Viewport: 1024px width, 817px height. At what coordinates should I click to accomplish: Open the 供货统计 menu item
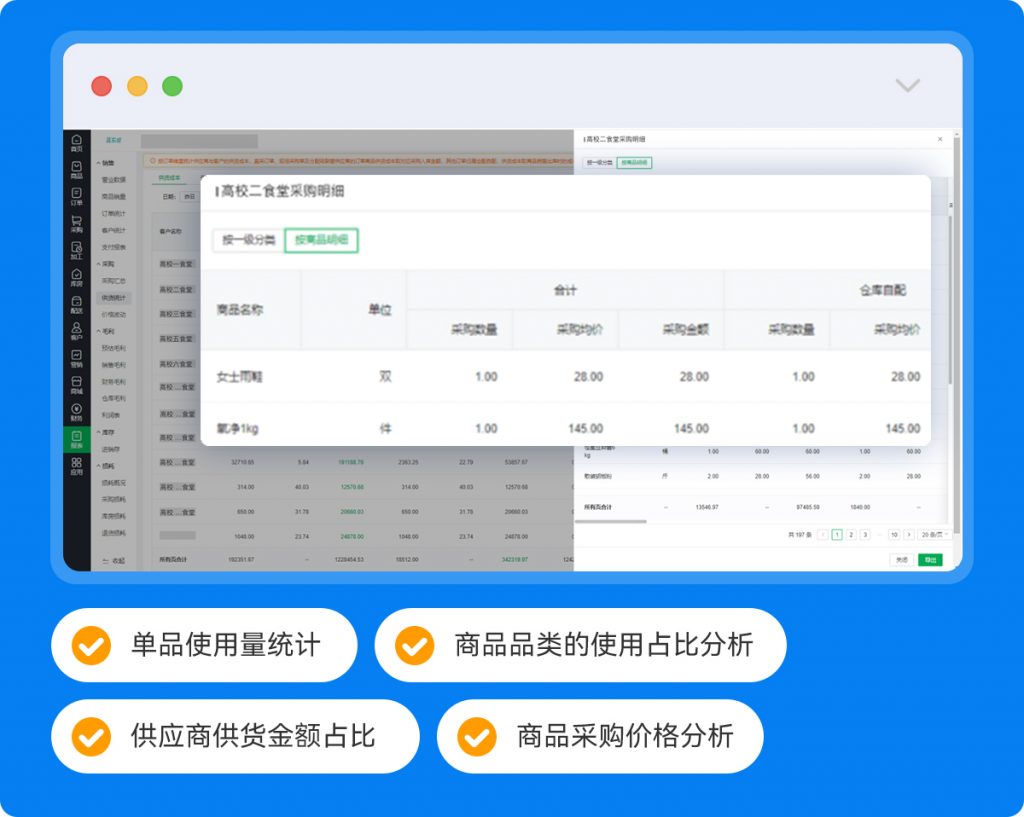[x=114, y=298]
